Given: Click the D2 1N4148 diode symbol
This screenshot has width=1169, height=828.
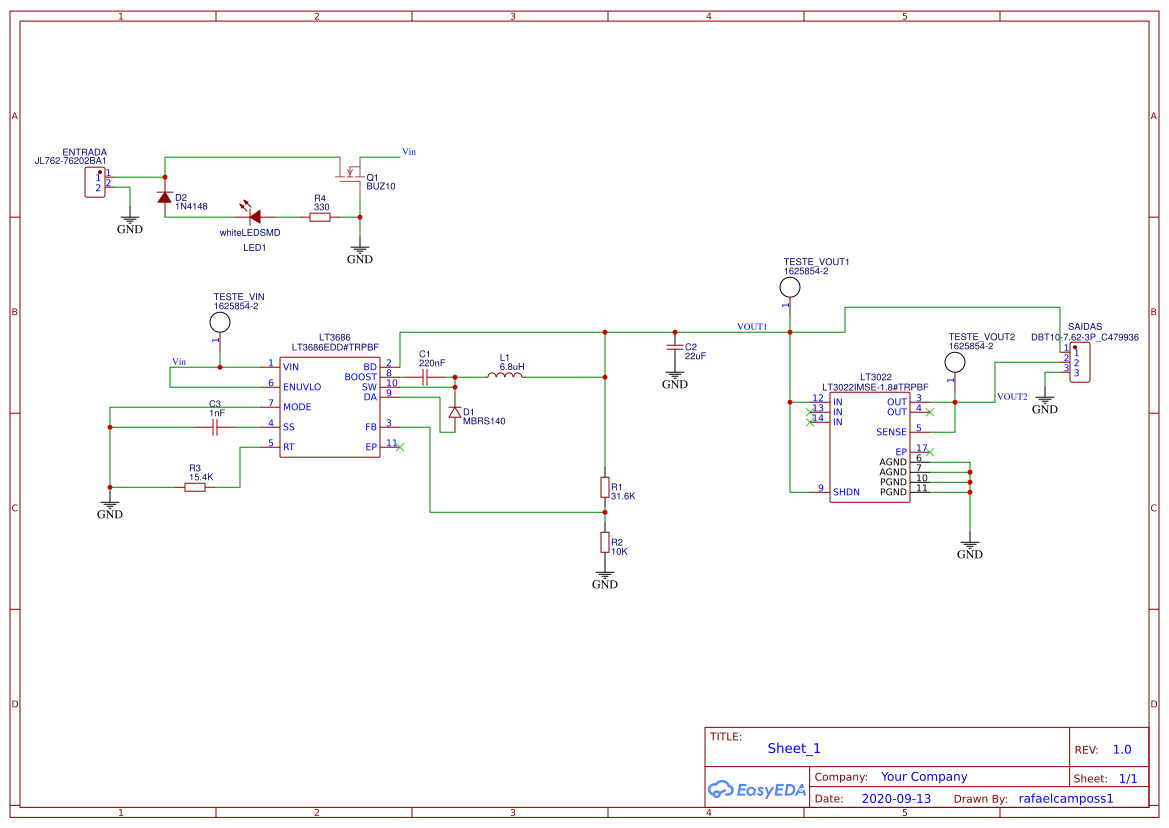Looking at the screenshot, I should [x=165, y=197].
